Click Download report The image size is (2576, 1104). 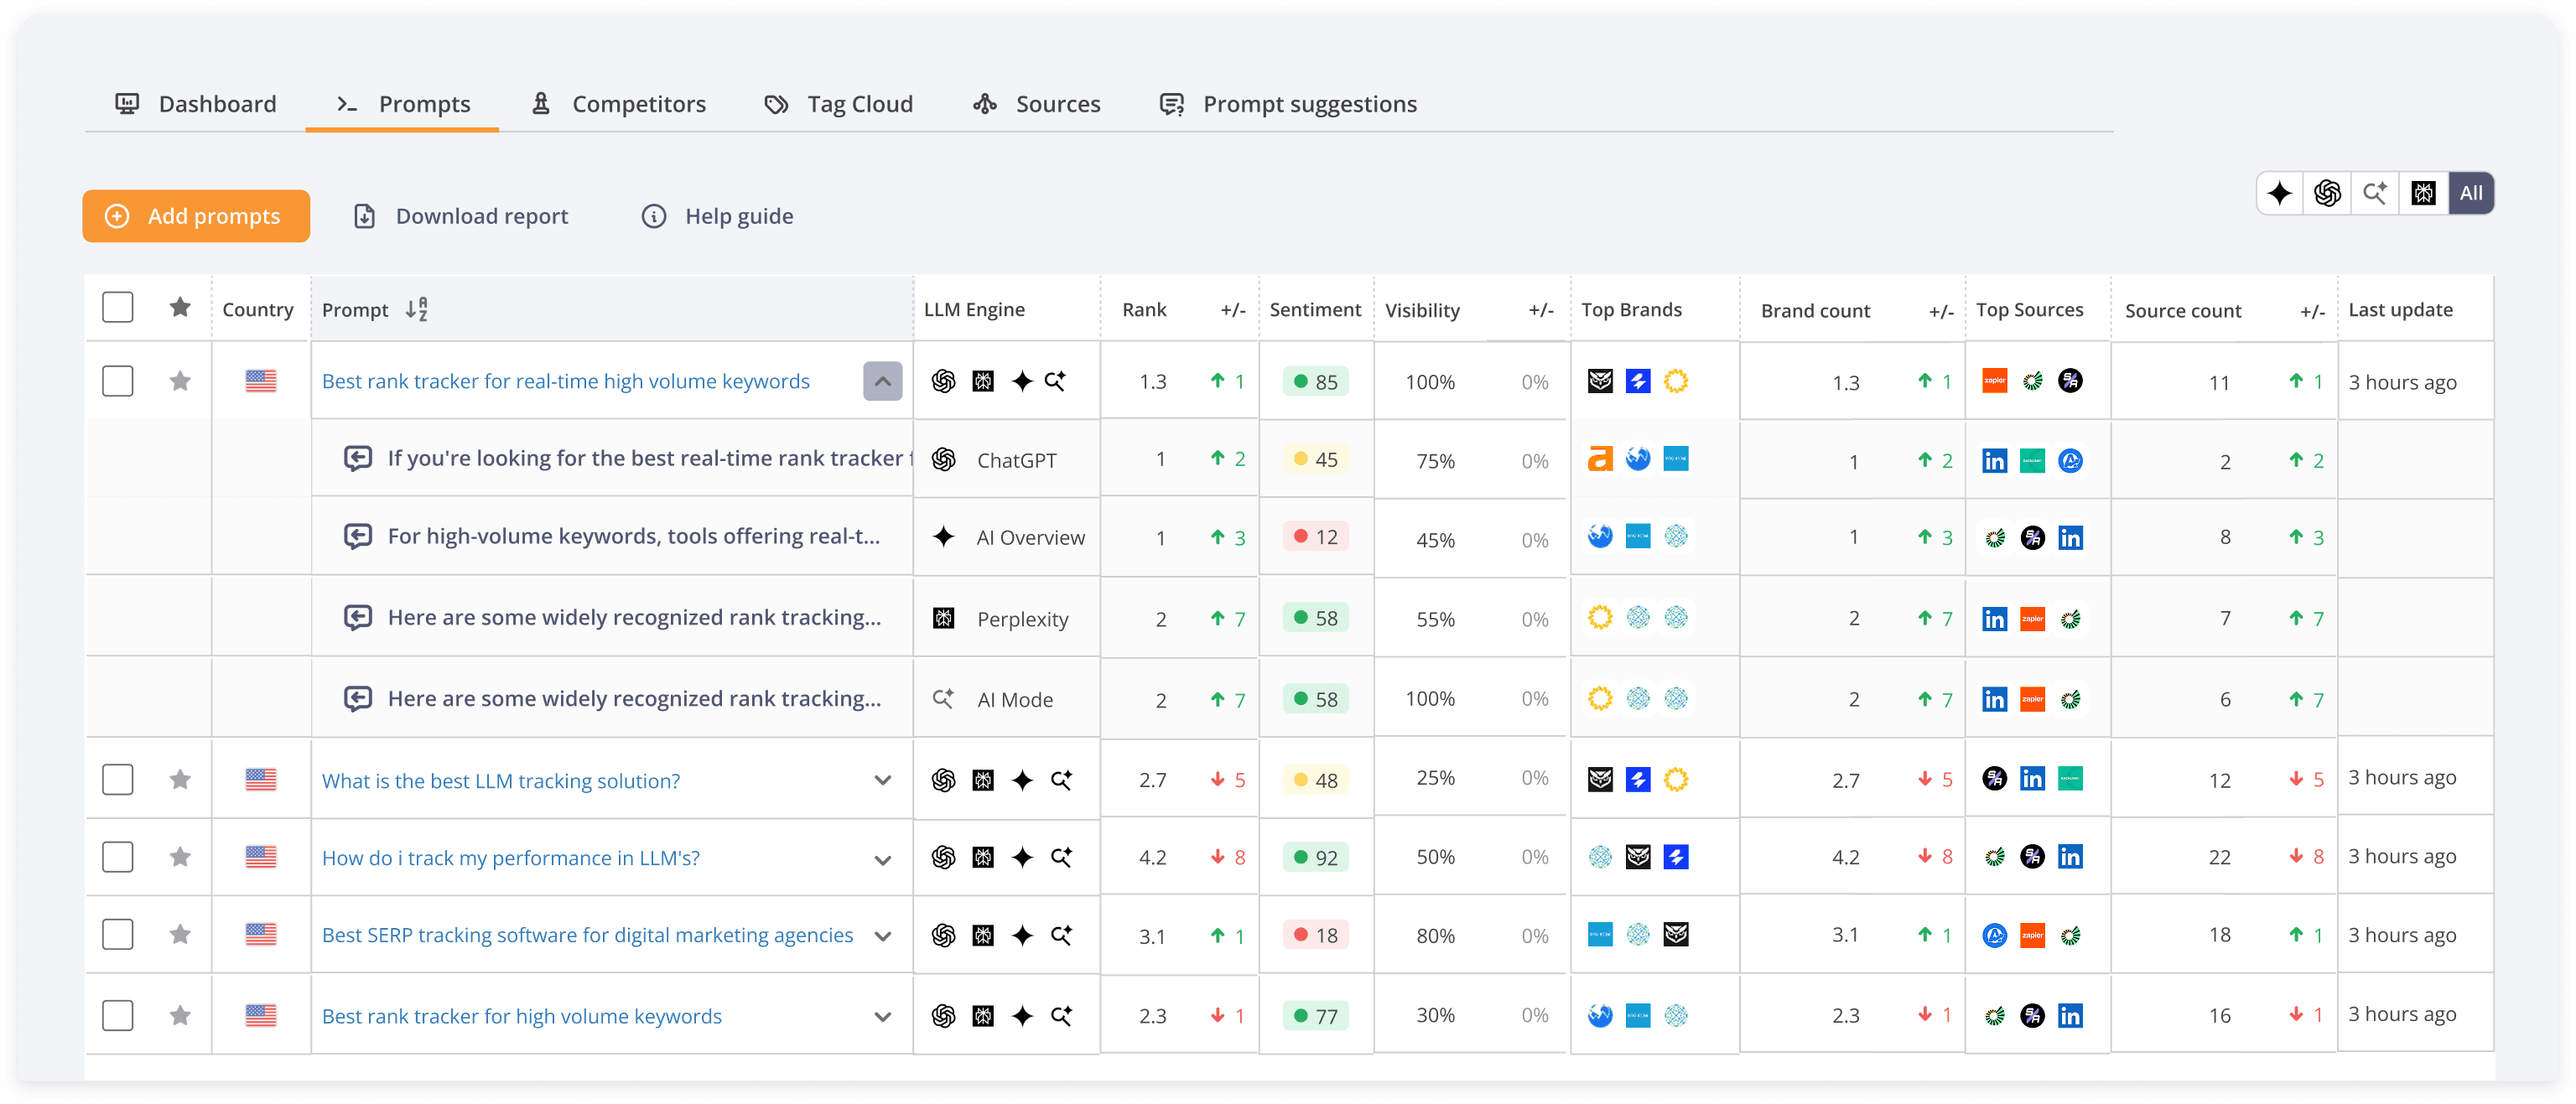(x=461, y=216)
